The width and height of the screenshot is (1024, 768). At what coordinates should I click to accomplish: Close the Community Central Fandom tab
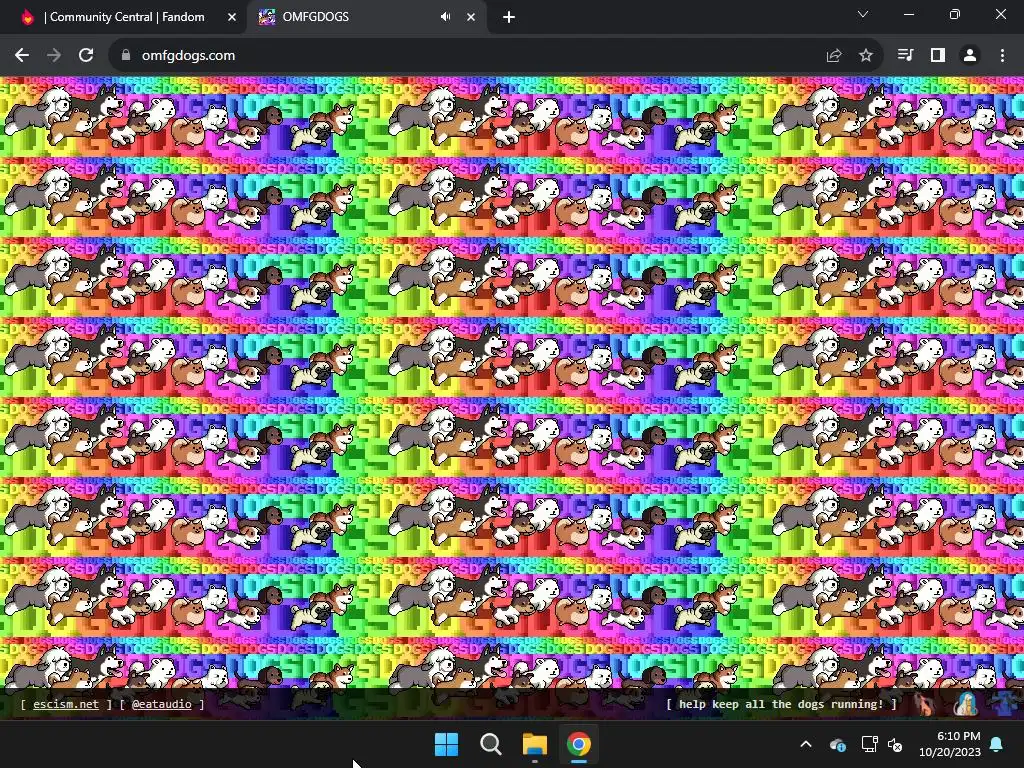click(232, 17)
